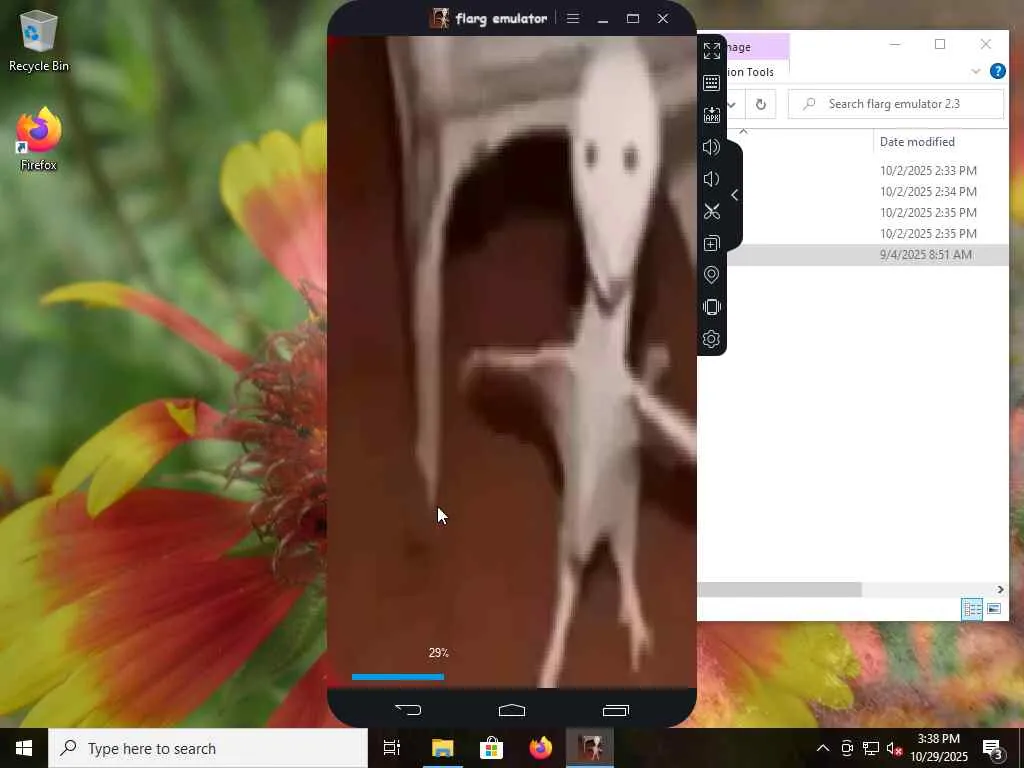Click the Tools ribbon tab
Screen dimensions: 1024x768
pos(750,72)
